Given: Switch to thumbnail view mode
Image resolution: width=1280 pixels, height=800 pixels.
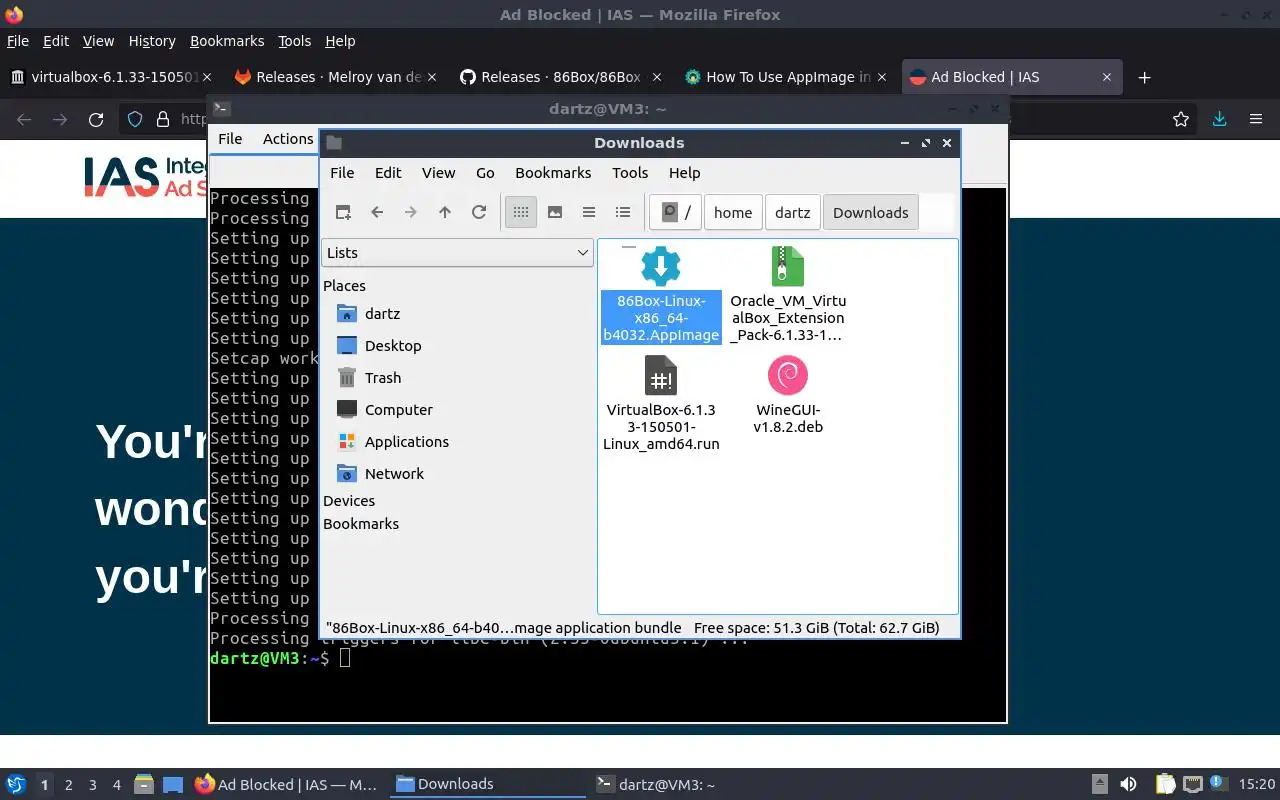Looking at the screenshot, I should (555, 212).
